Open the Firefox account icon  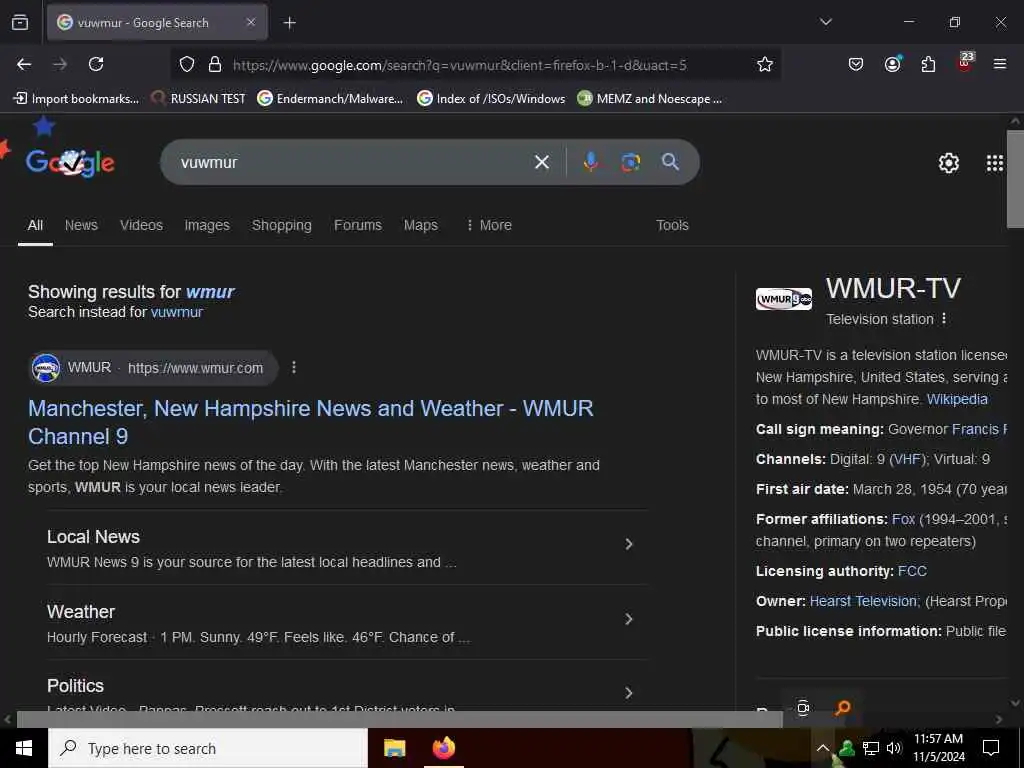coord(892,63)
